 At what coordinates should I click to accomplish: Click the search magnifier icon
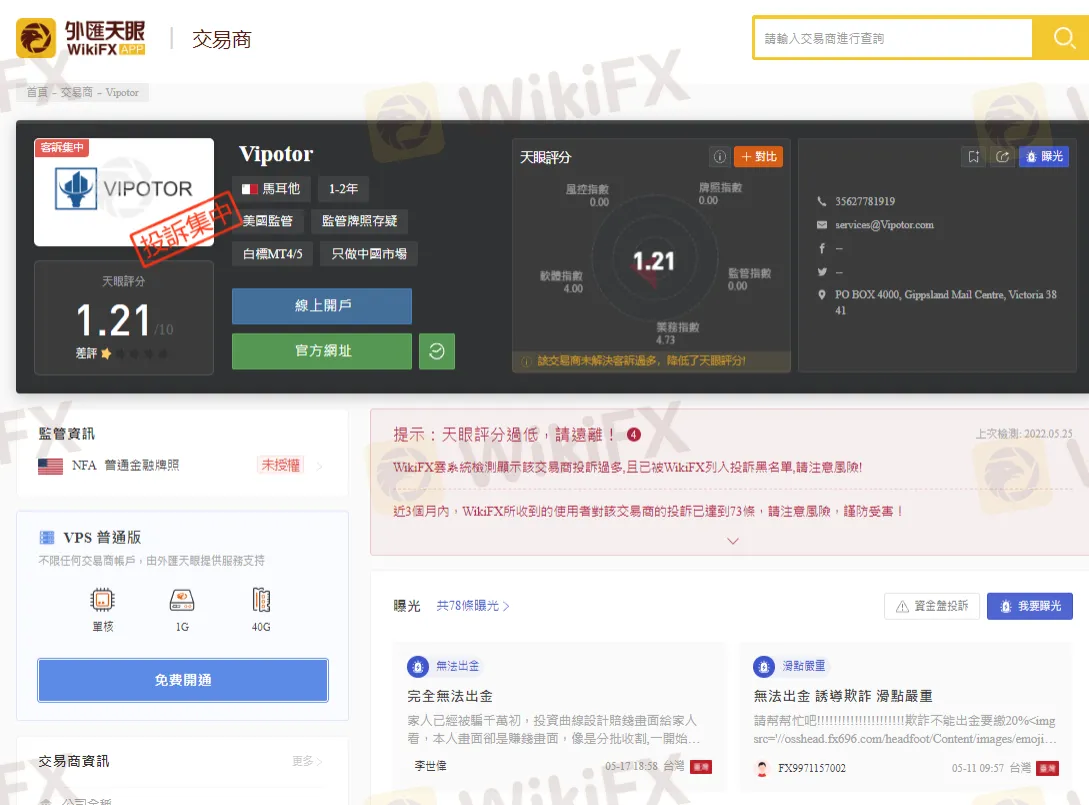pyautogui.click(x=1063, y=39)
